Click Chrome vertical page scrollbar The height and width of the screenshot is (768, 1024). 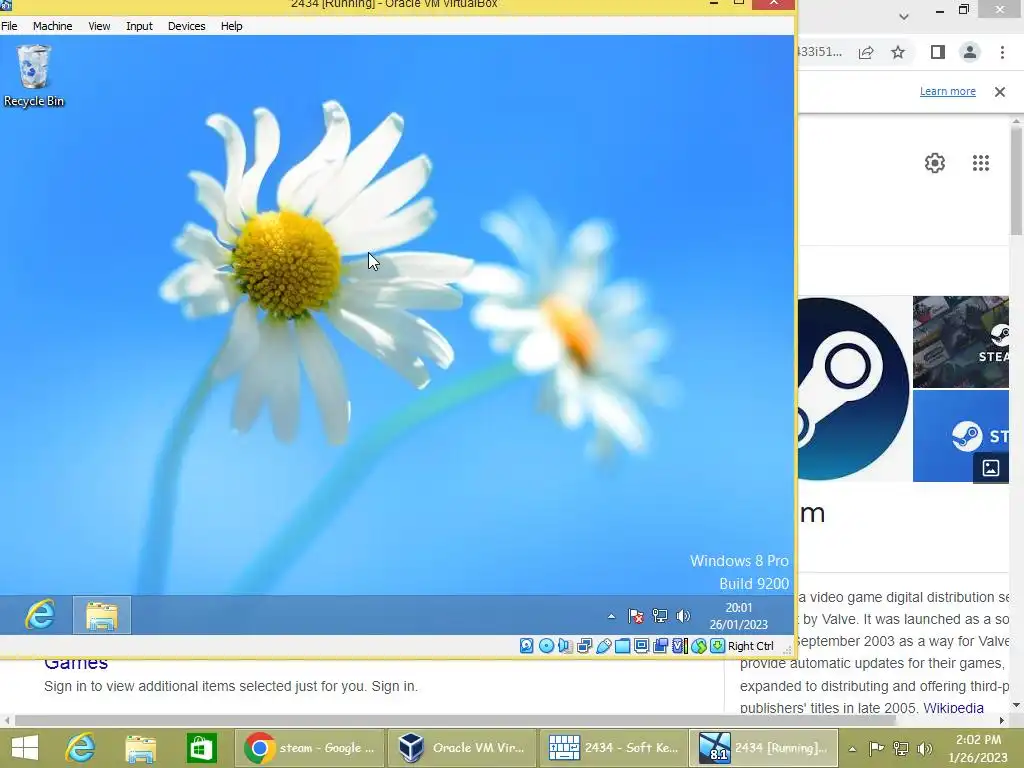(1016, 180)
